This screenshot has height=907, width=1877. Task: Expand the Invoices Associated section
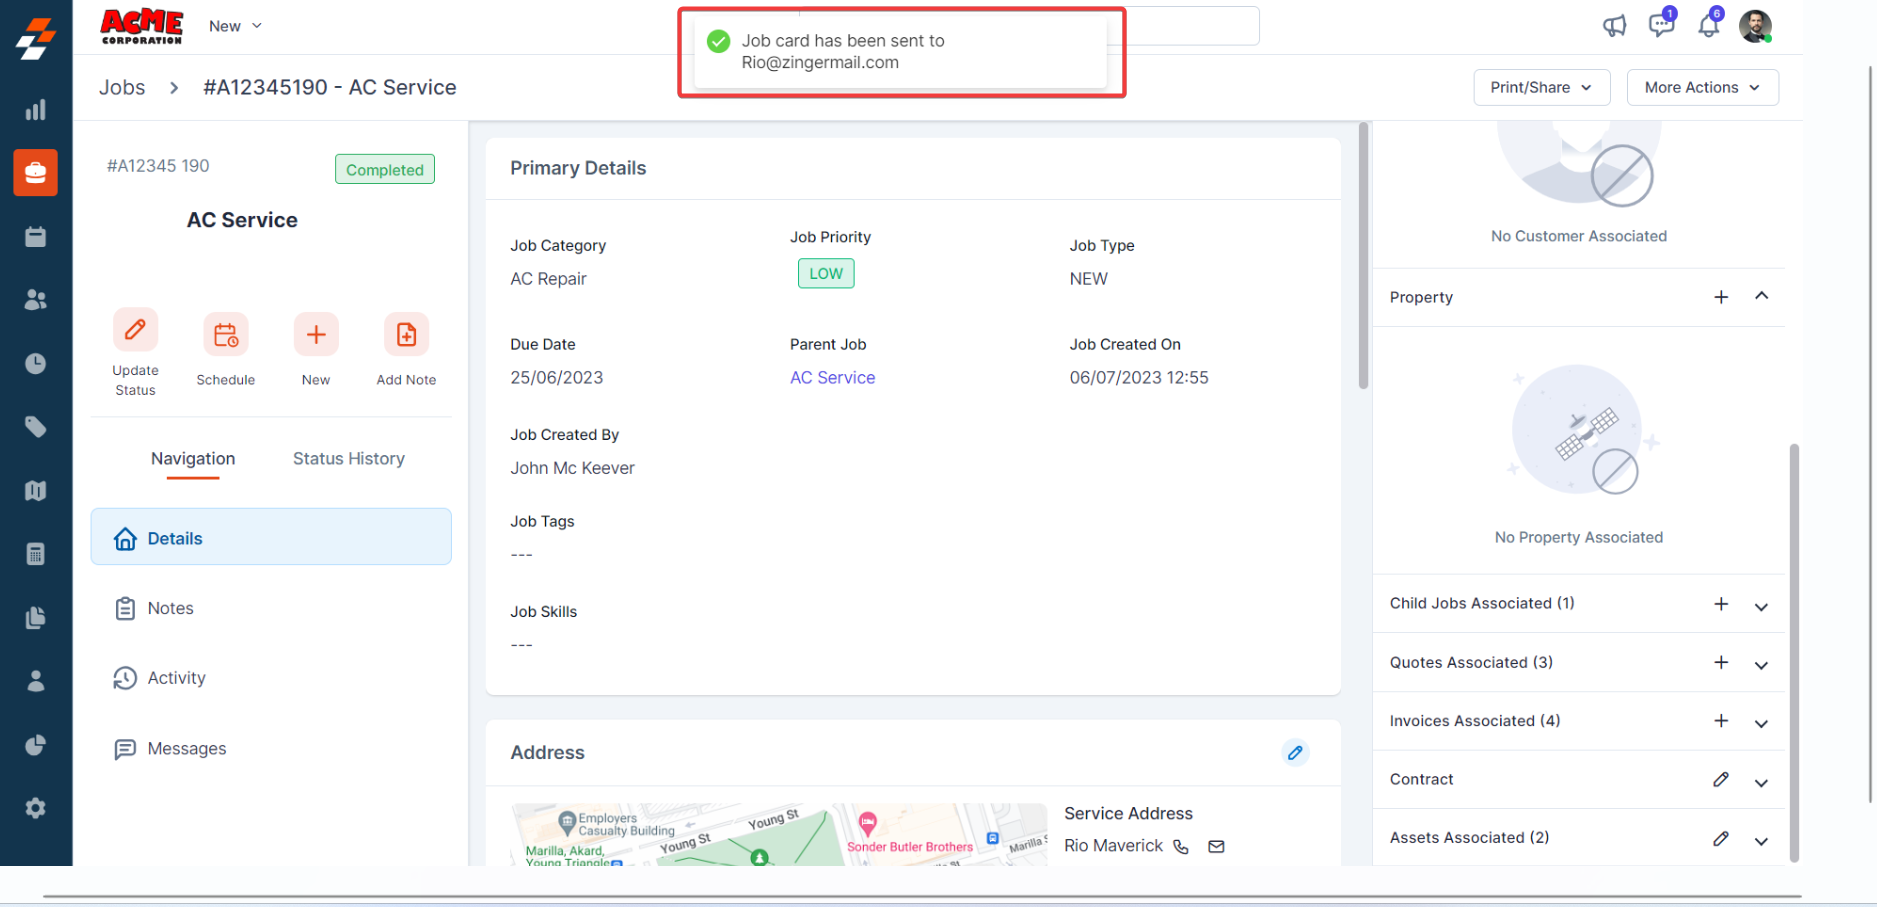[x=1761, y=722]
